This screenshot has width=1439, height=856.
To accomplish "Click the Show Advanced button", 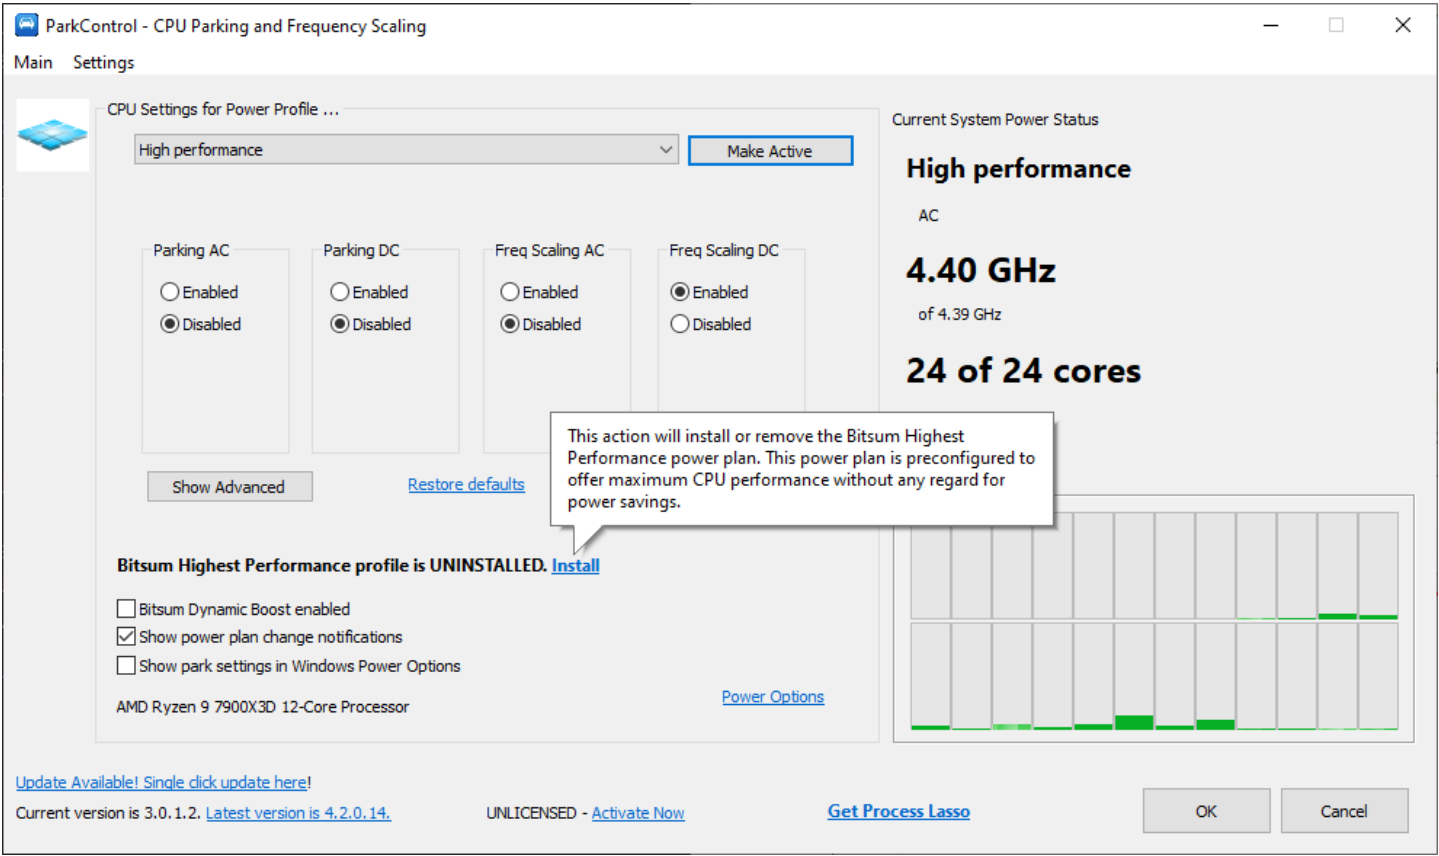I will click(229, 487).
